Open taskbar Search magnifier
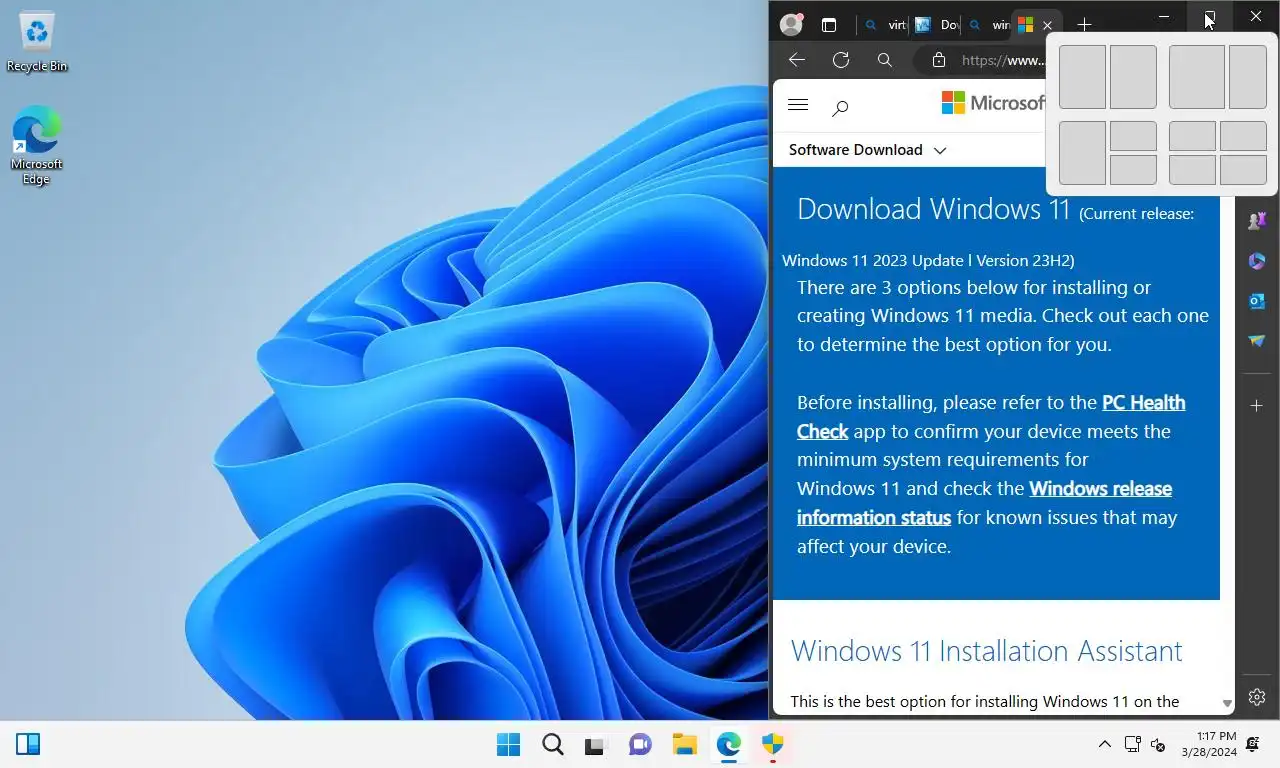 coord(552,744)
